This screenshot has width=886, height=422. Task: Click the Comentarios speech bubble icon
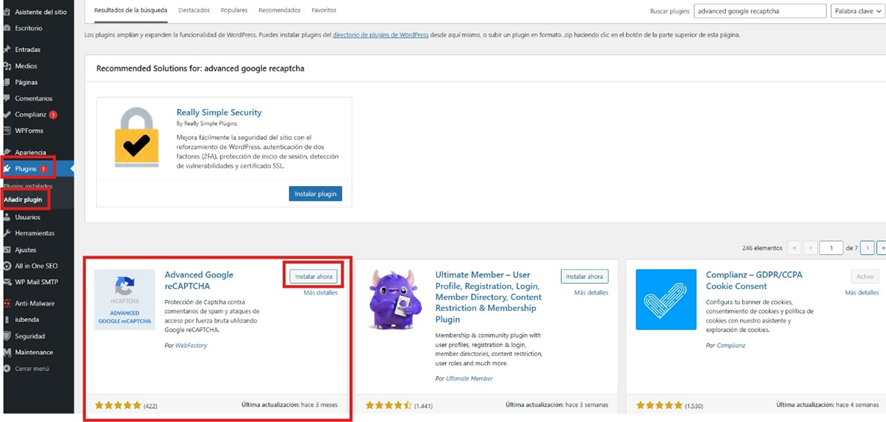click(7, 98)
